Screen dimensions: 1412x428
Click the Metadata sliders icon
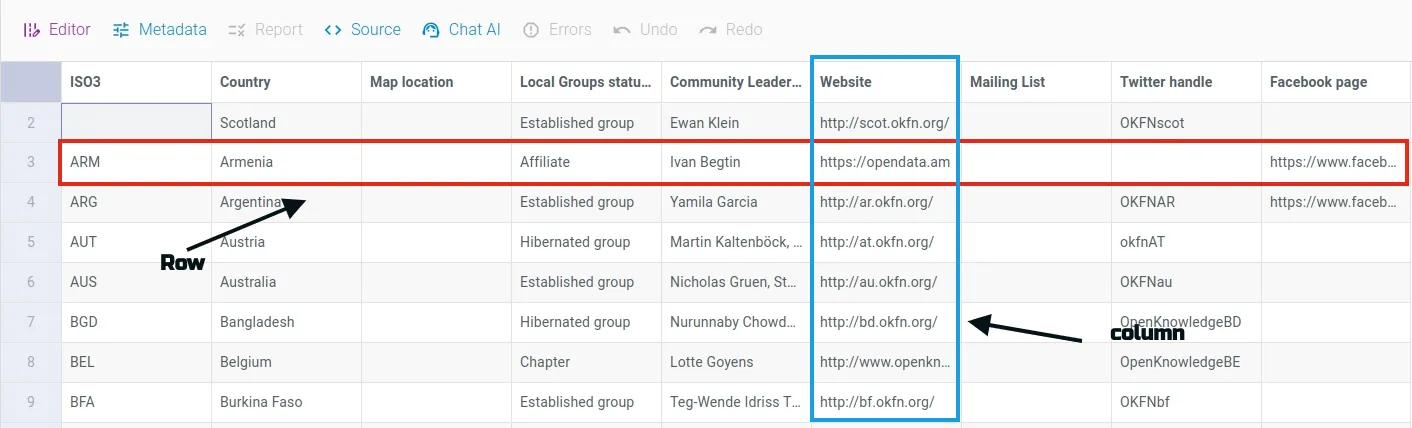[121, 30]
